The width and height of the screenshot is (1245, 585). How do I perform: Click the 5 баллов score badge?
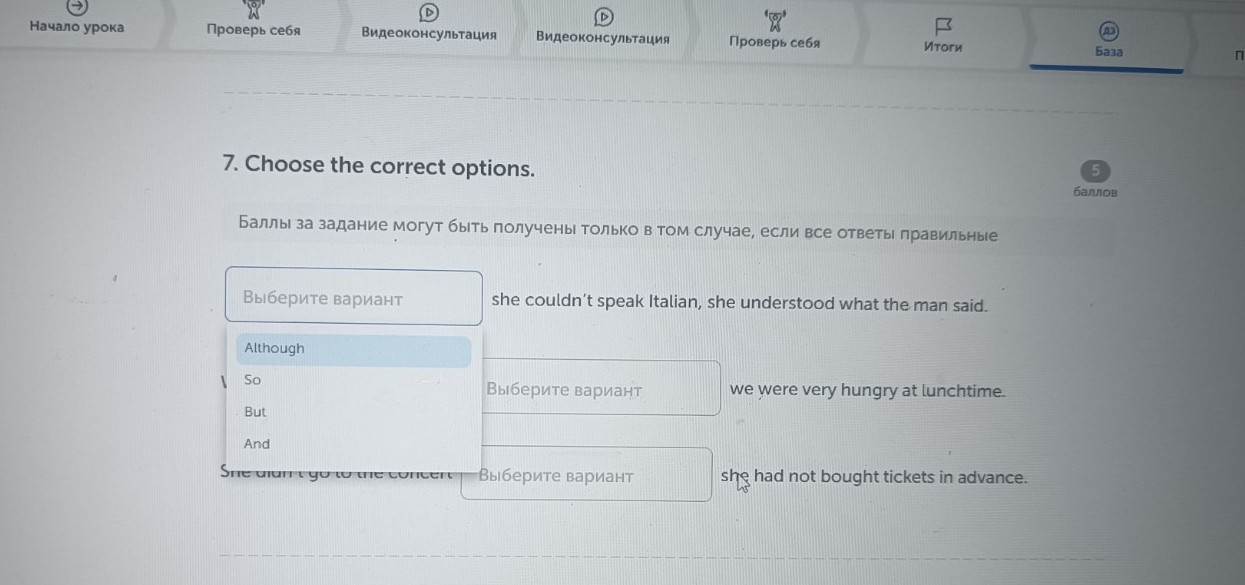pos(1095,170)
